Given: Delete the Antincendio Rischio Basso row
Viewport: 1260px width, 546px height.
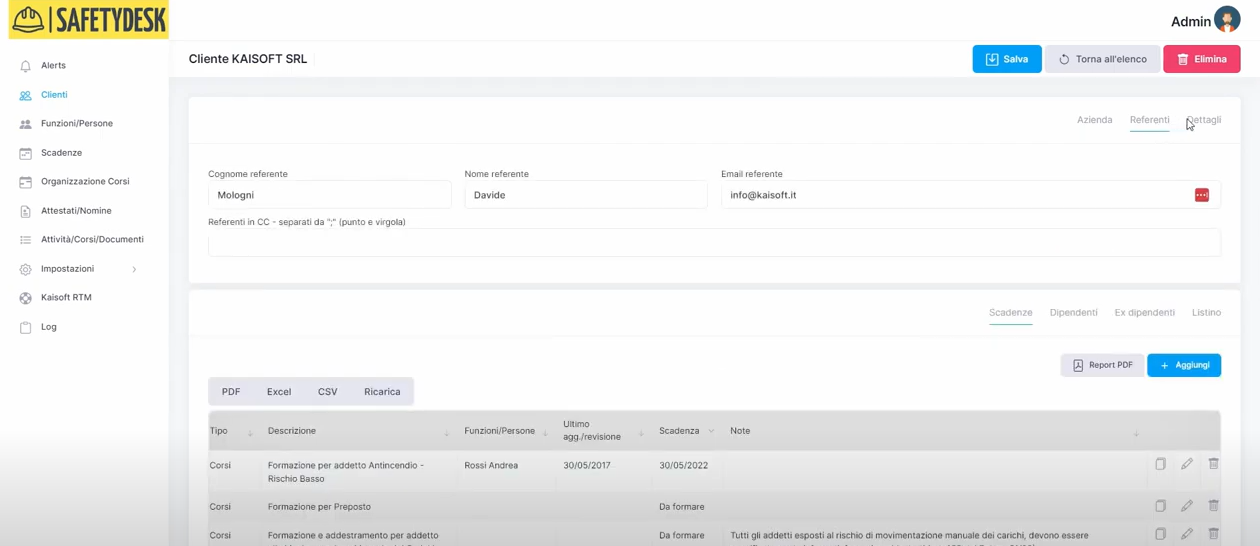Looking at the screenshot, I should pyautogui.click(x=1213, y=464).
